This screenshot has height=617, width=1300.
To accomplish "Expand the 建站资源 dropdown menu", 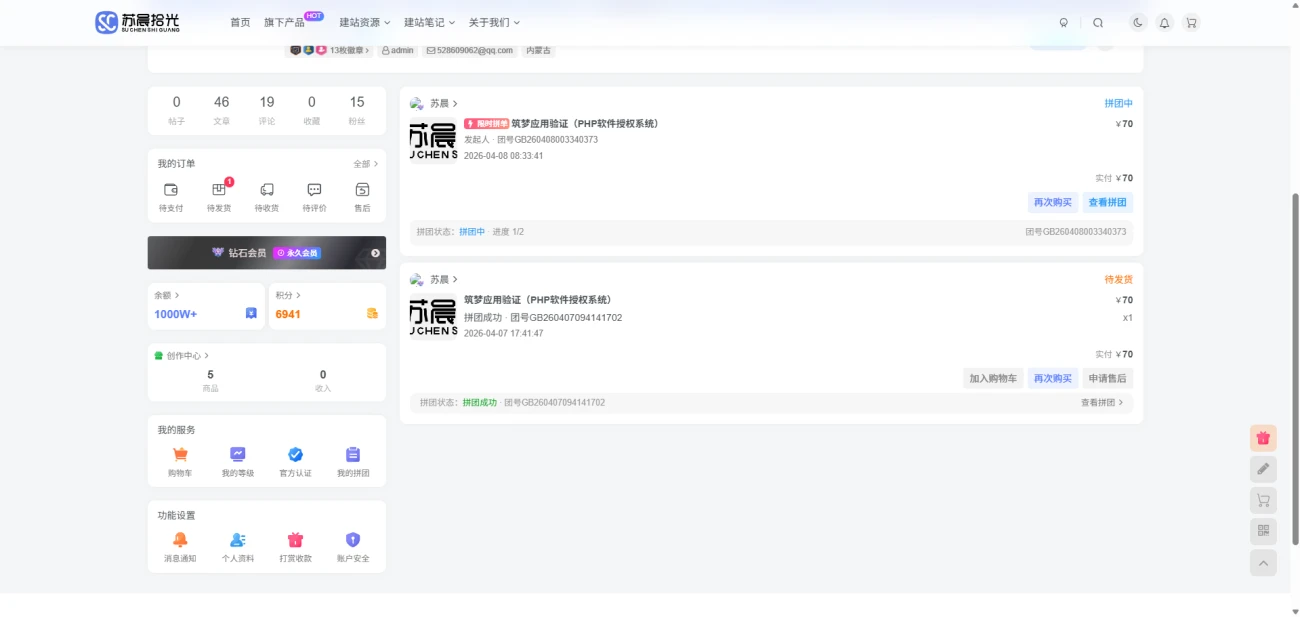I will [363, 22].
